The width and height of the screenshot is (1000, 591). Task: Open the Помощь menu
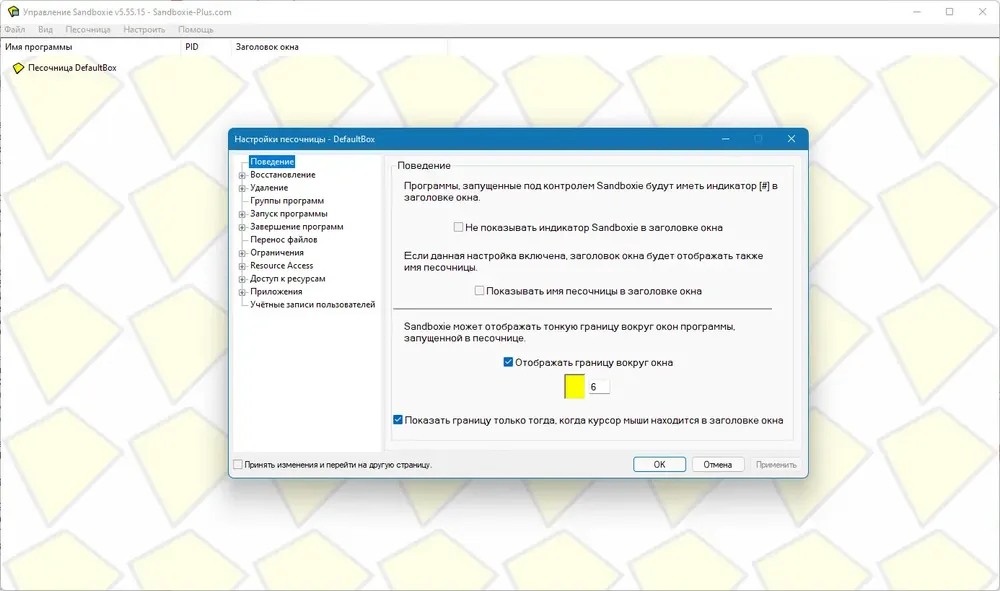point(196,29)
